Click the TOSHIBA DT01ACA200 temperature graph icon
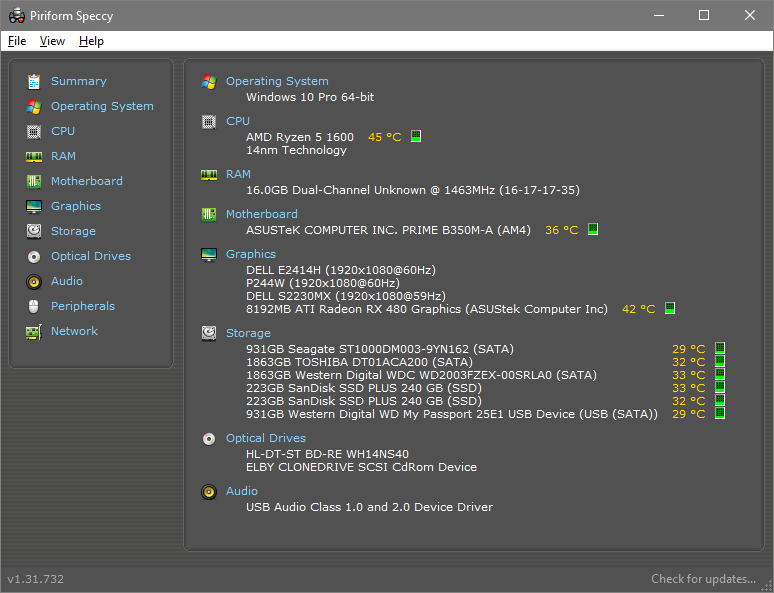 (720, 361)
